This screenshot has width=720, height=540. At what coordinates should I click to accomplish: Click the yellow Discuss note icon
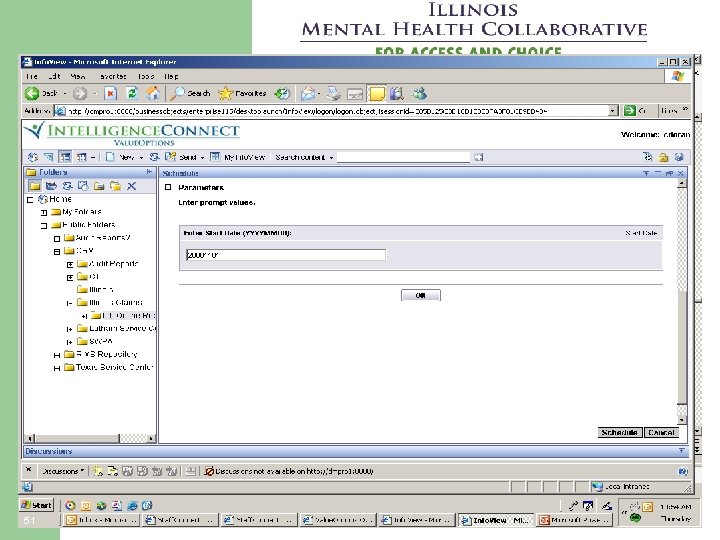377,94
